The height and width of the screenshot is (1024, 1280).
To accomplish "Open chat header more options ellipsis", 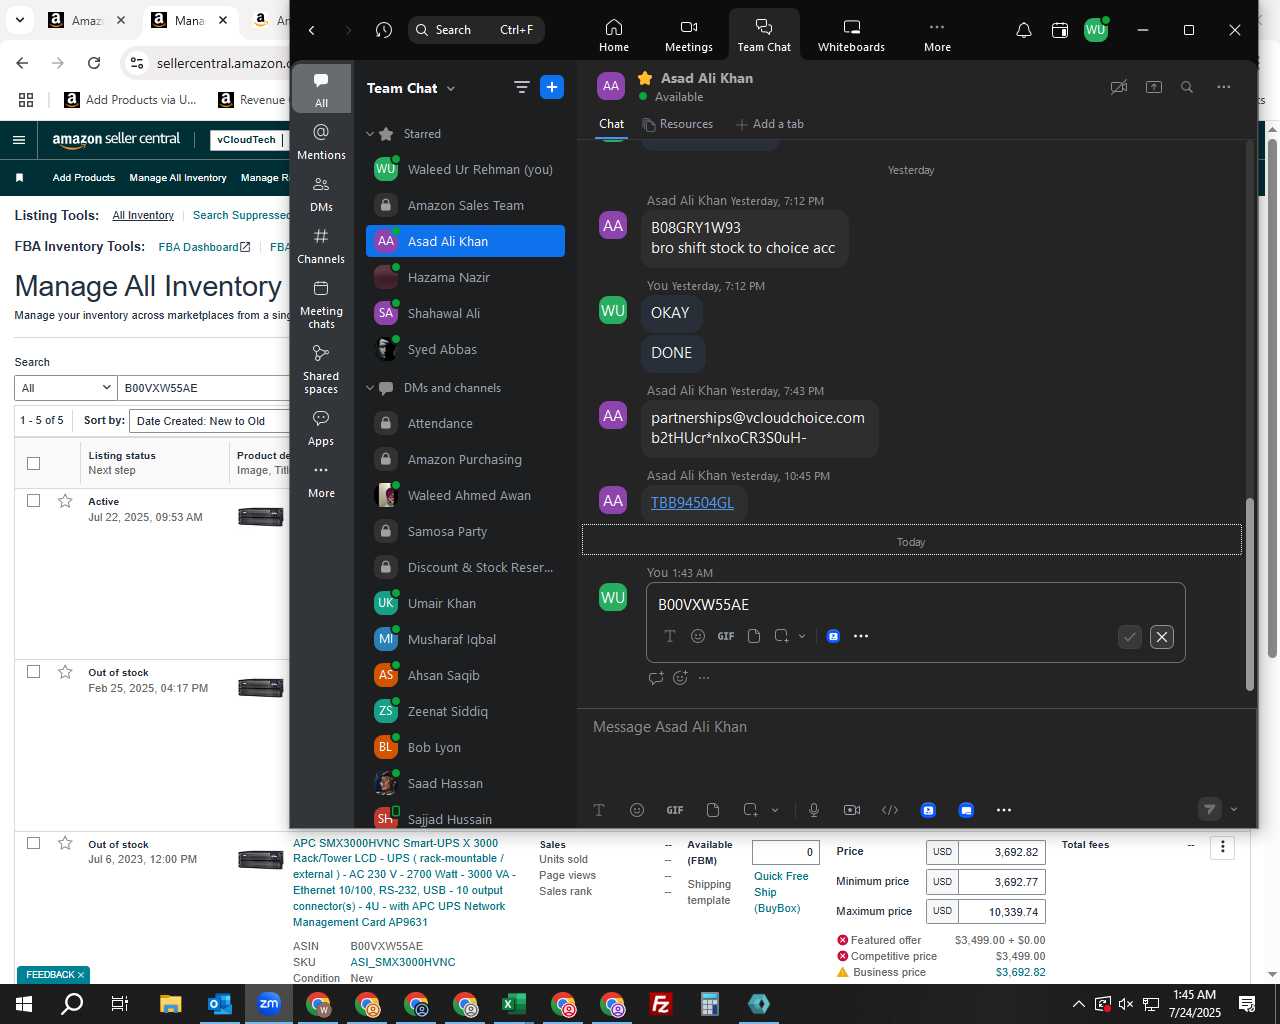I will [1223, 87].
